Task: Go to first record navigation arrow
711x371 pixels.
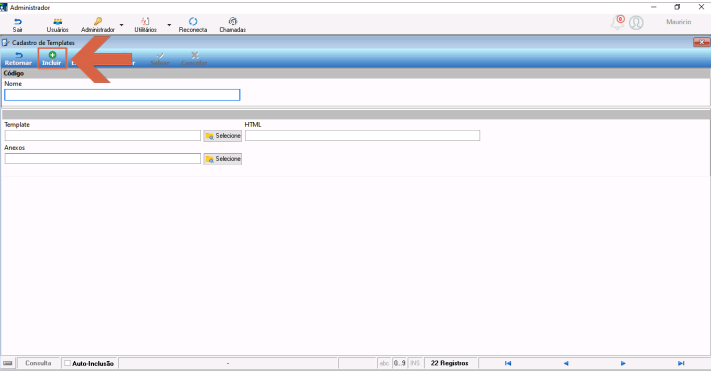Action: coord(508,363)
